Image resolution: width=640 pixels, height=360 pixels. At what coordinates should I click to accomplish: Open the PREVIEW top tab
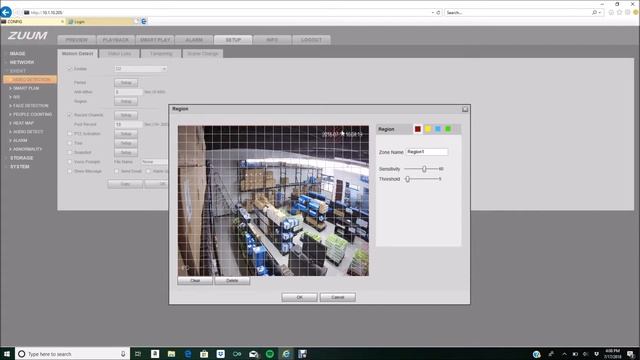pyautogui.click(x=77, y=40)
